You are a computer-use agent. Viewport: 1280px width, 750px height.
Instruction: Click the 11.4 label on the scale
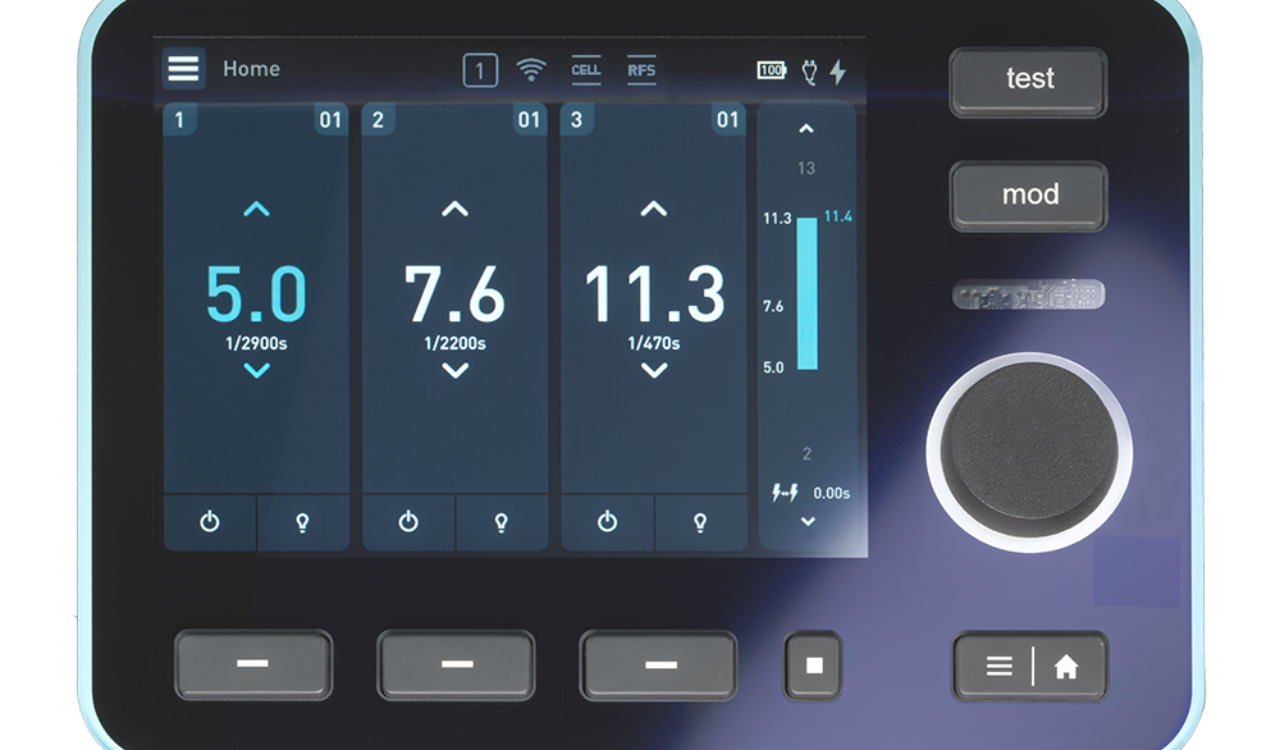coord(838,216)
